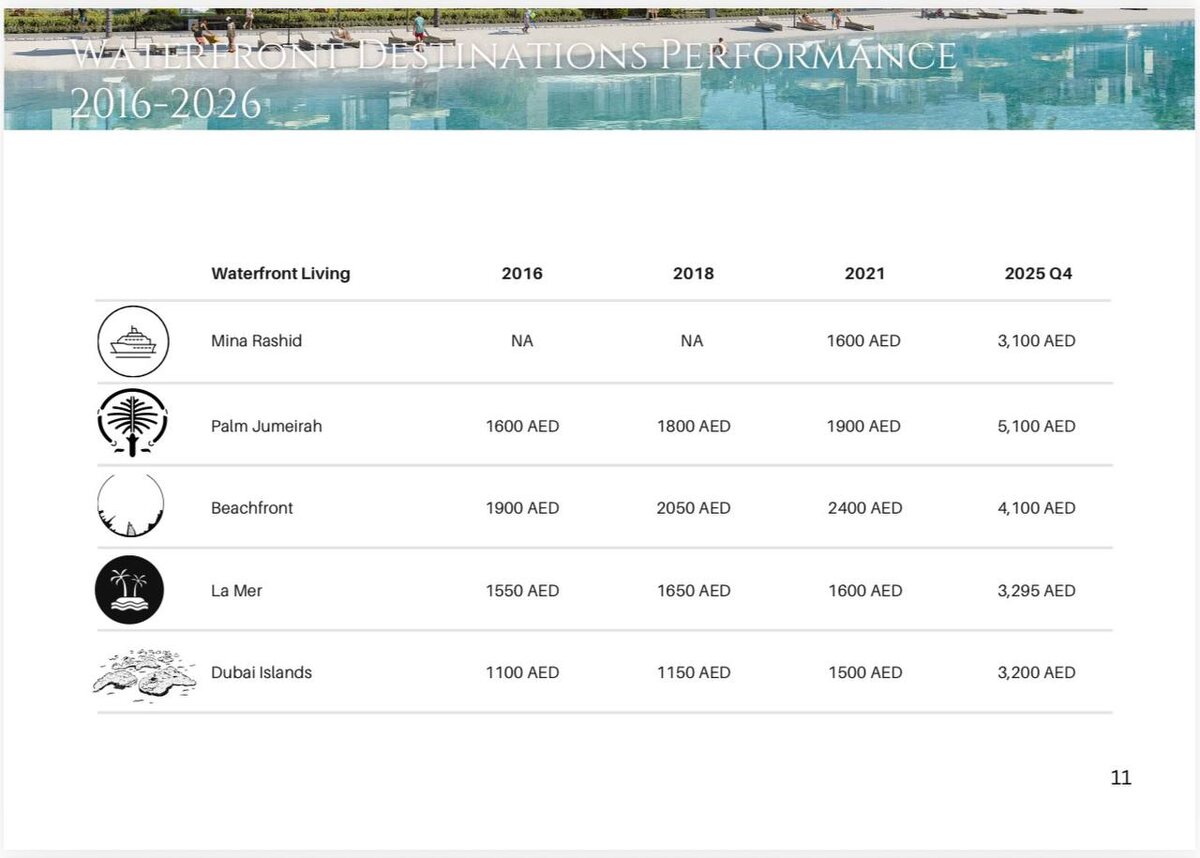Click the La Mer palm island icon

click(x=129, y=590)
